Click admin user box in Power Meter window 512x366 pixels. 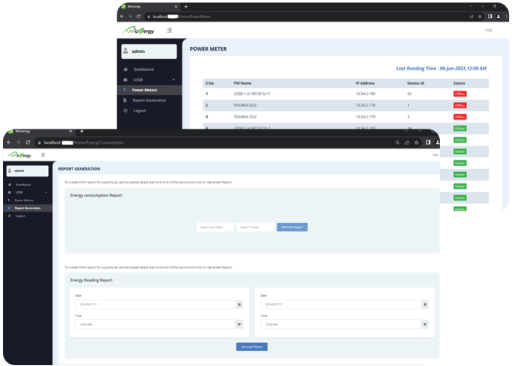pos(149,51)
